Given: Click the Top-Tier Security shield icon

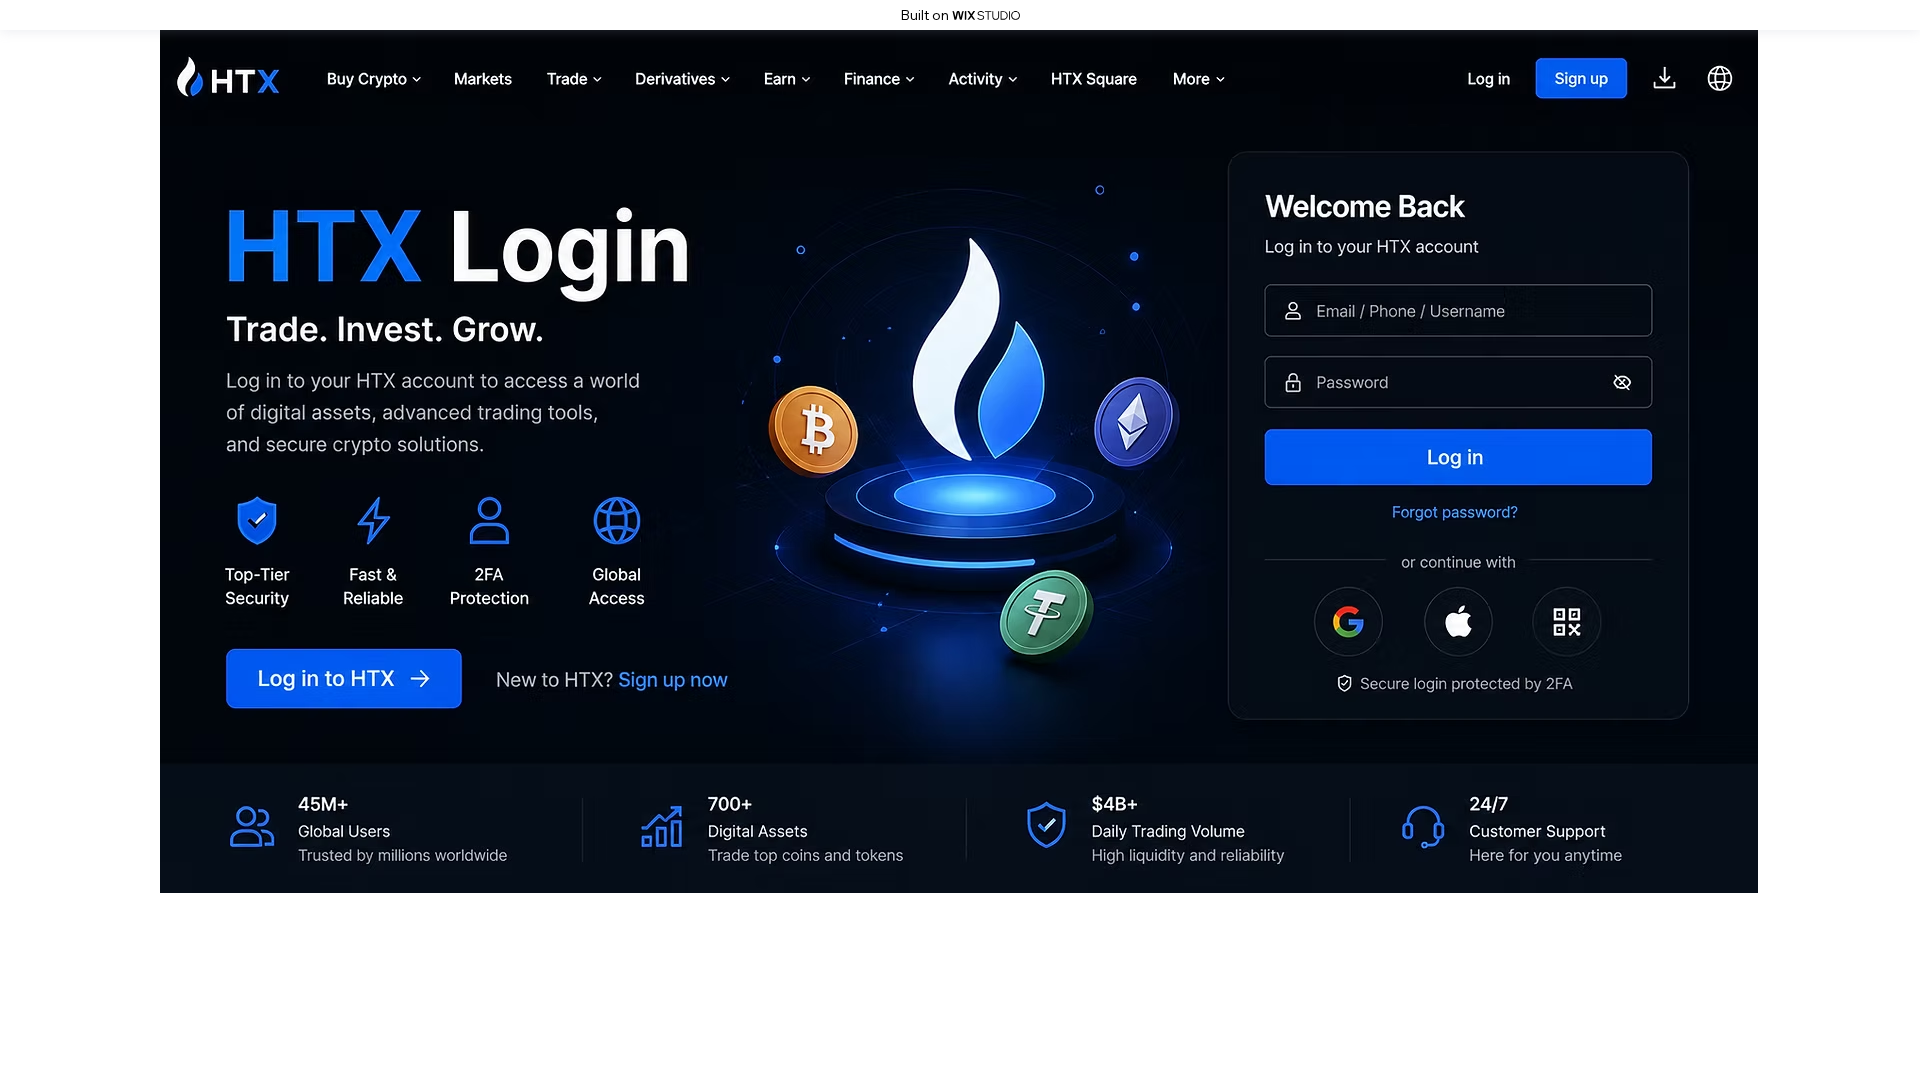Looking at the screenshot, I should (x=257, y=520).
